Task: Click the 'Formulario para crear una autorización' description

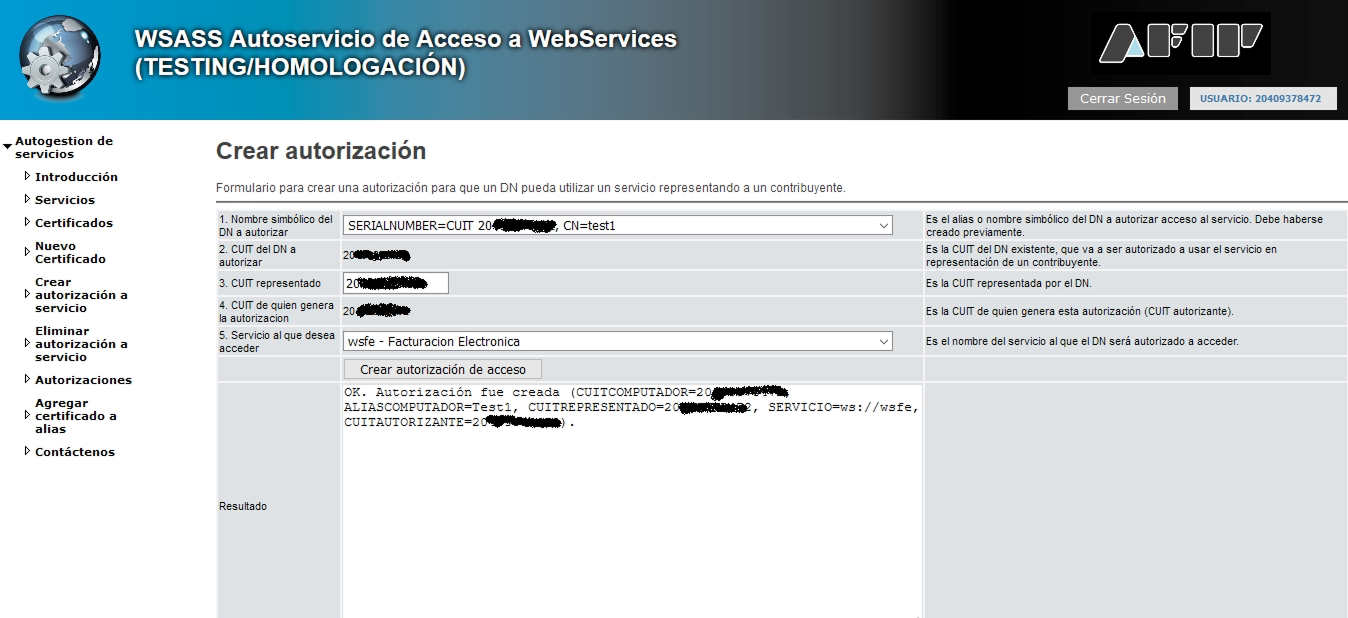Action: pyautogui.click(x=531, y=188)
